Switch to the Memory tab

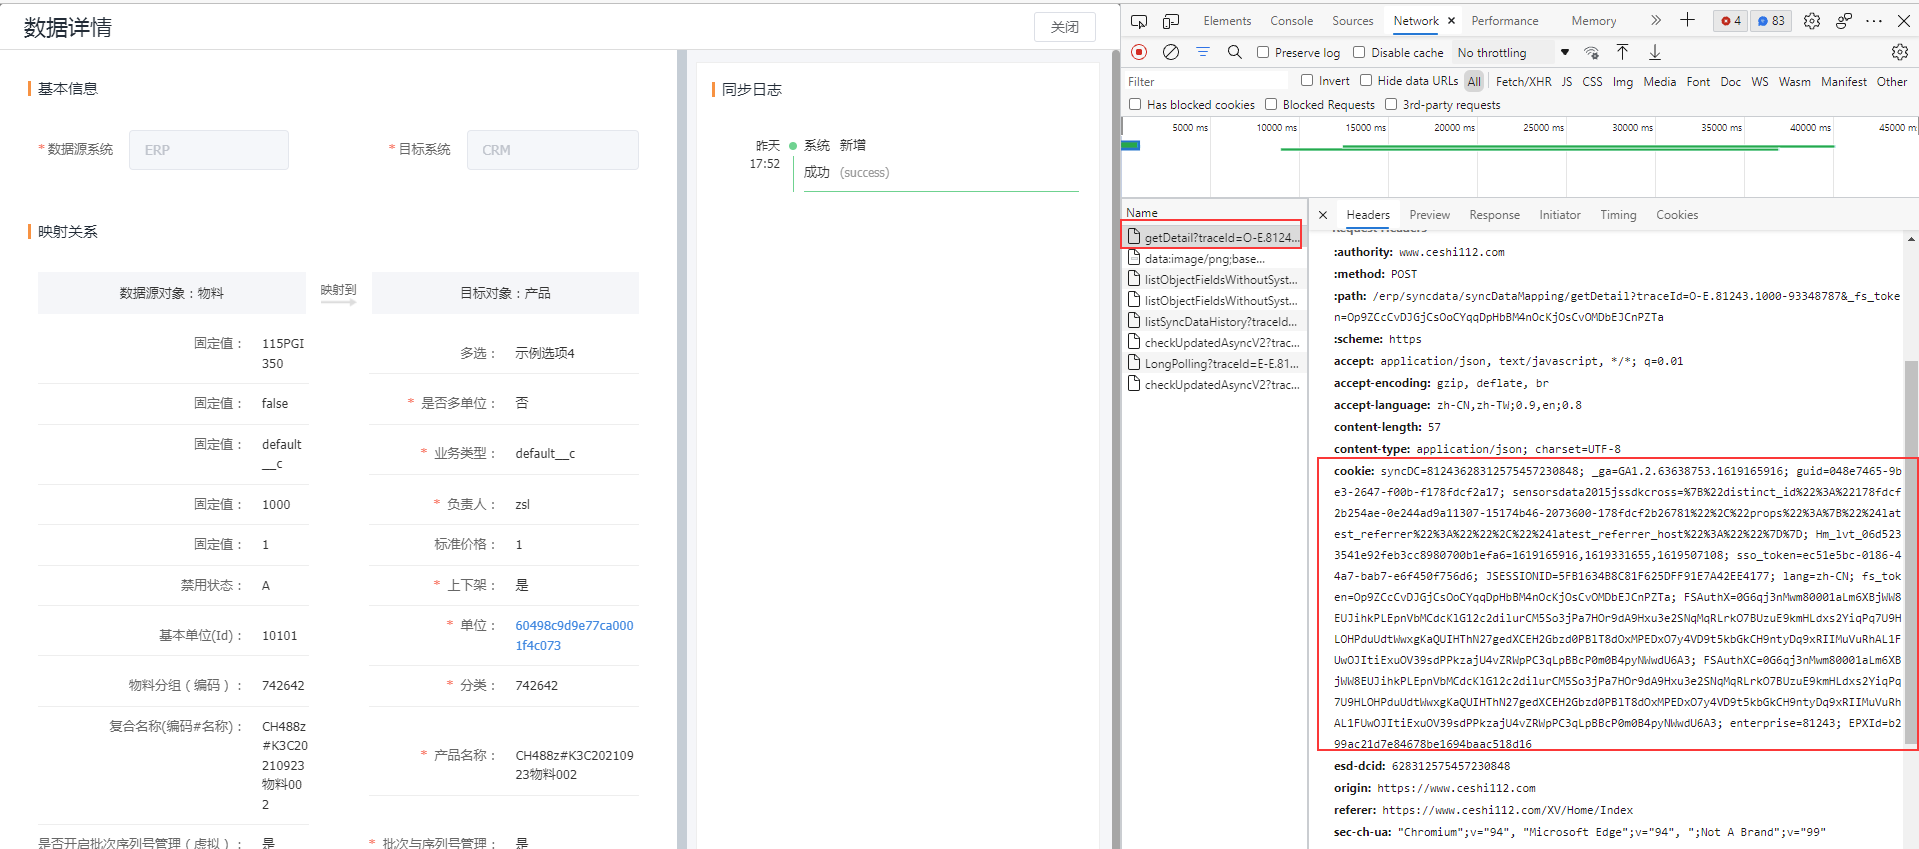[x=1594, y=21]
